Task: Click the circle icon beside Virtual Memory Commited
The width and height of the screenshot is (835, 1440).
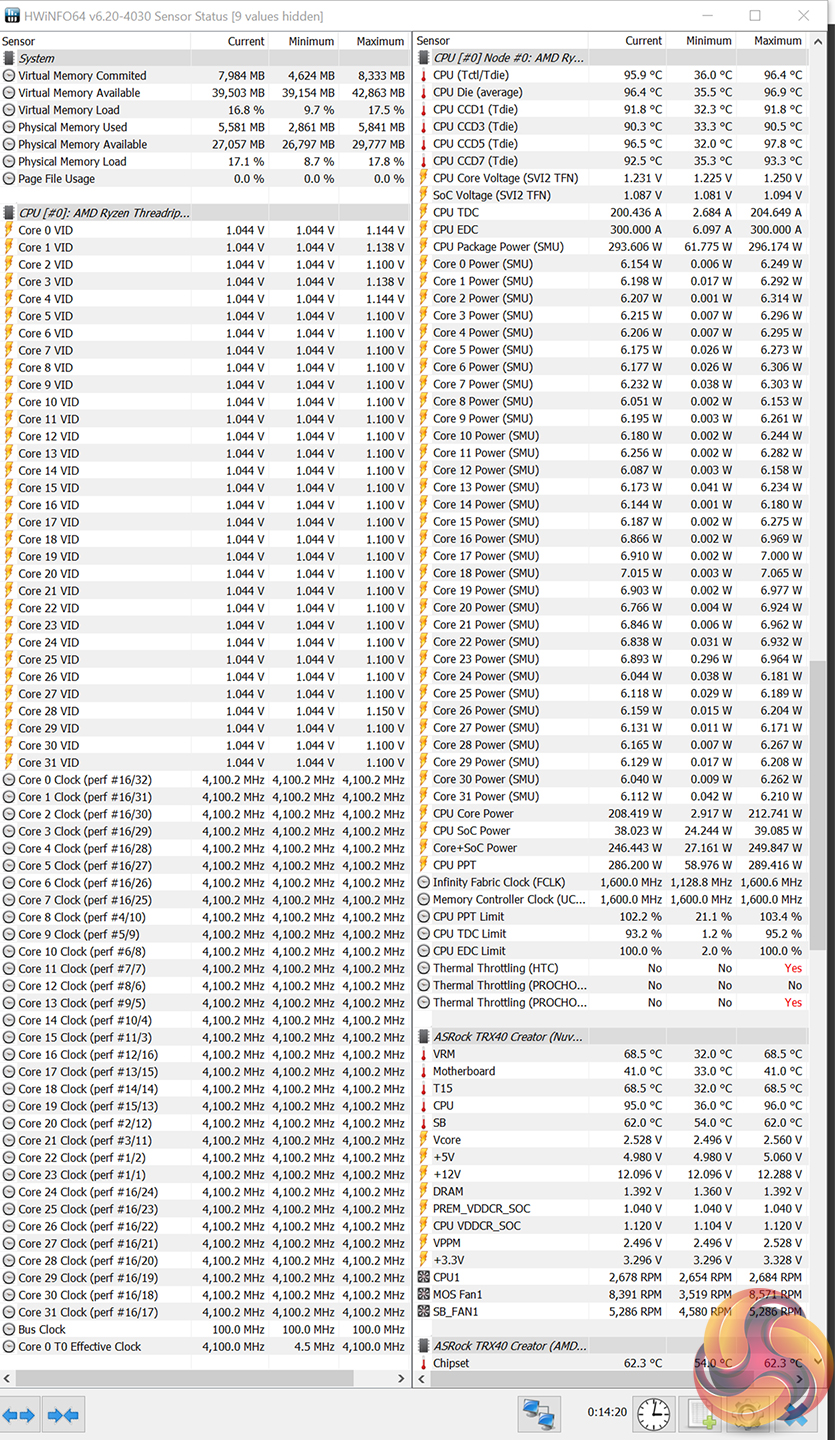Action: pyautogui.click(x=9, y=76)
